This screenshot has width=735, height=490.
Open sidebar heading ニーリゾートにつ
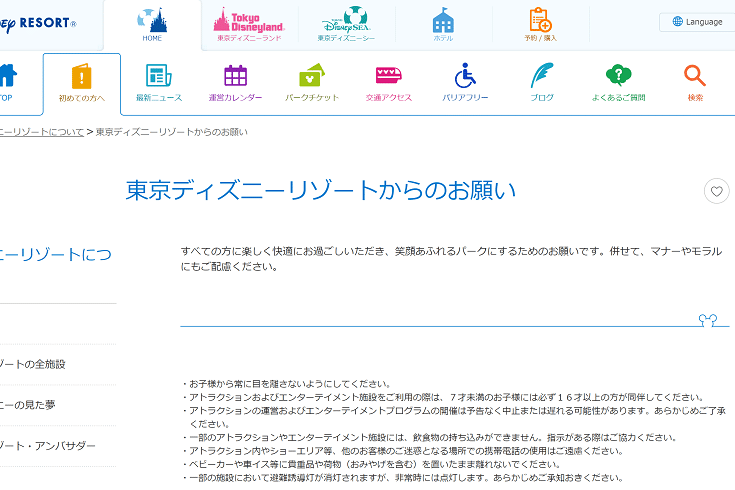coord(55,255)
